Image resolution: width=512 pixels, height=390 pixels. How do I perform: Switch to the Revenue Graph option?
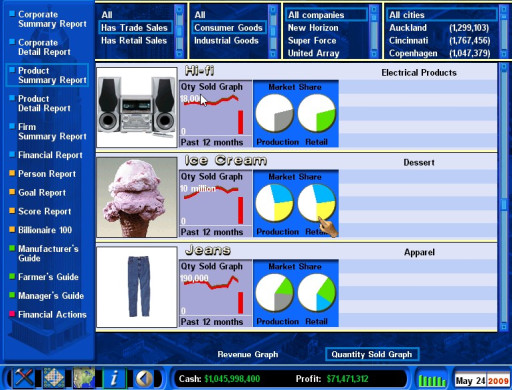tap(248, 354)
